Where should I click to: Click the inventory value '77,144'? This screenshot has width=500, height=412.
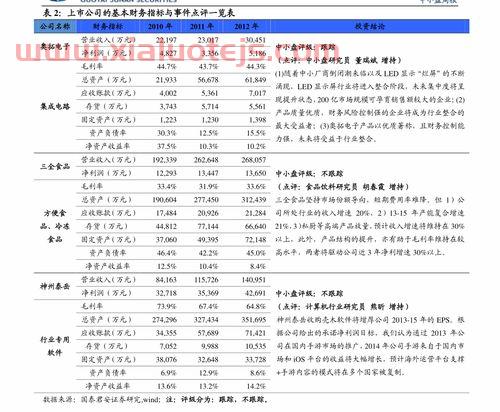coord(208,227)
